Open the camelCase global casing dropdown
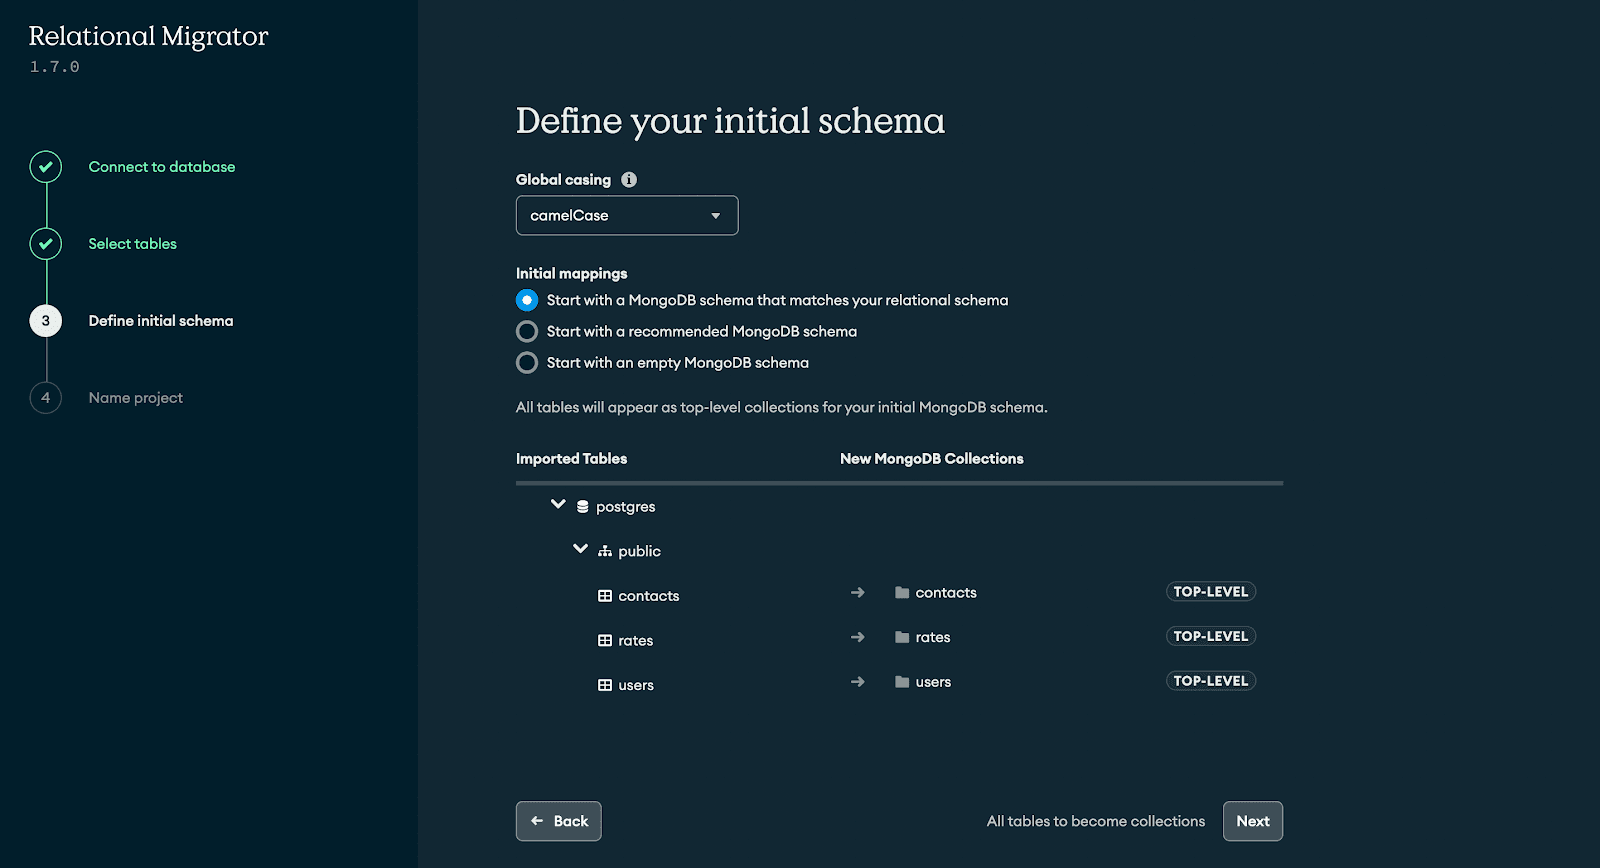 tap(627, 216)
